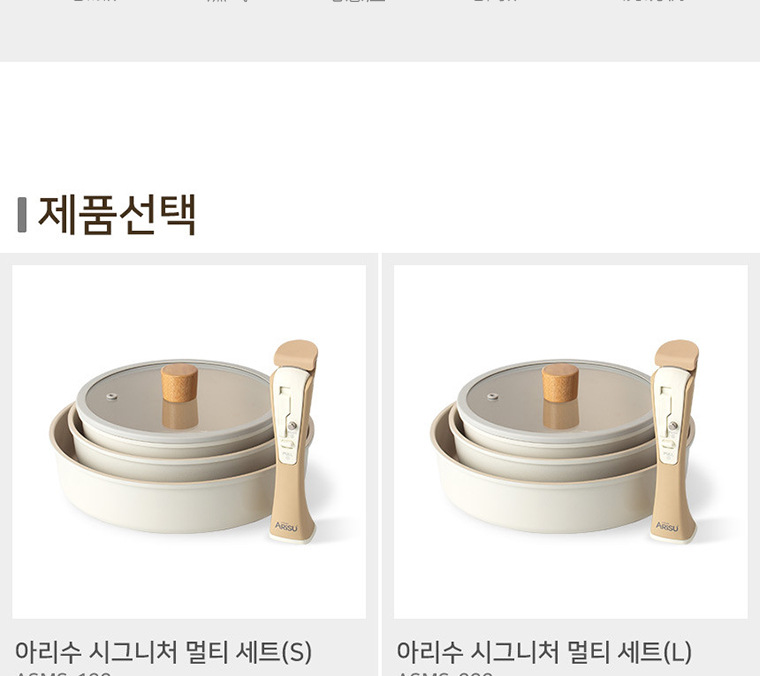
Task: Click the steam vent on S set lid
Action: click(112, 396)
